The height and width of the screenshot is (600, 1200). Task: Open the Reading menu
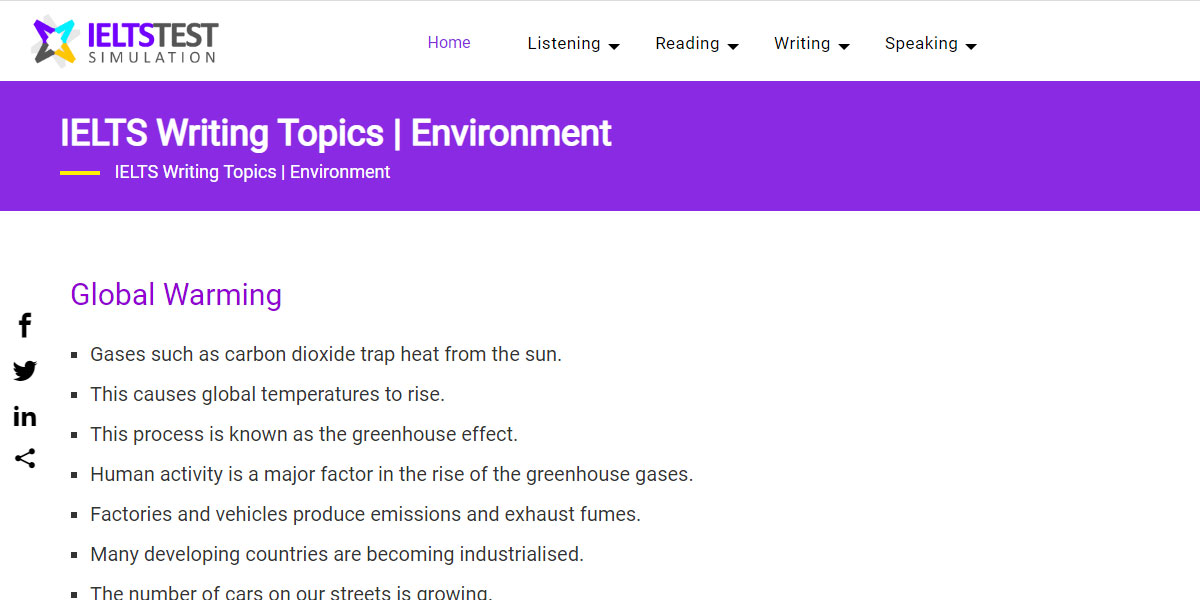[x=687, y=43]
